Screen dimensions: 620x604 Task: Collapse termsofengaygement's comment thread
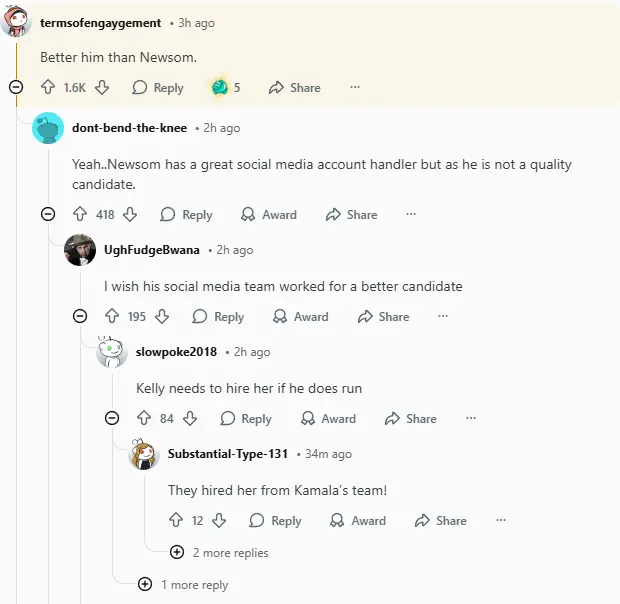tap(16, 88)
